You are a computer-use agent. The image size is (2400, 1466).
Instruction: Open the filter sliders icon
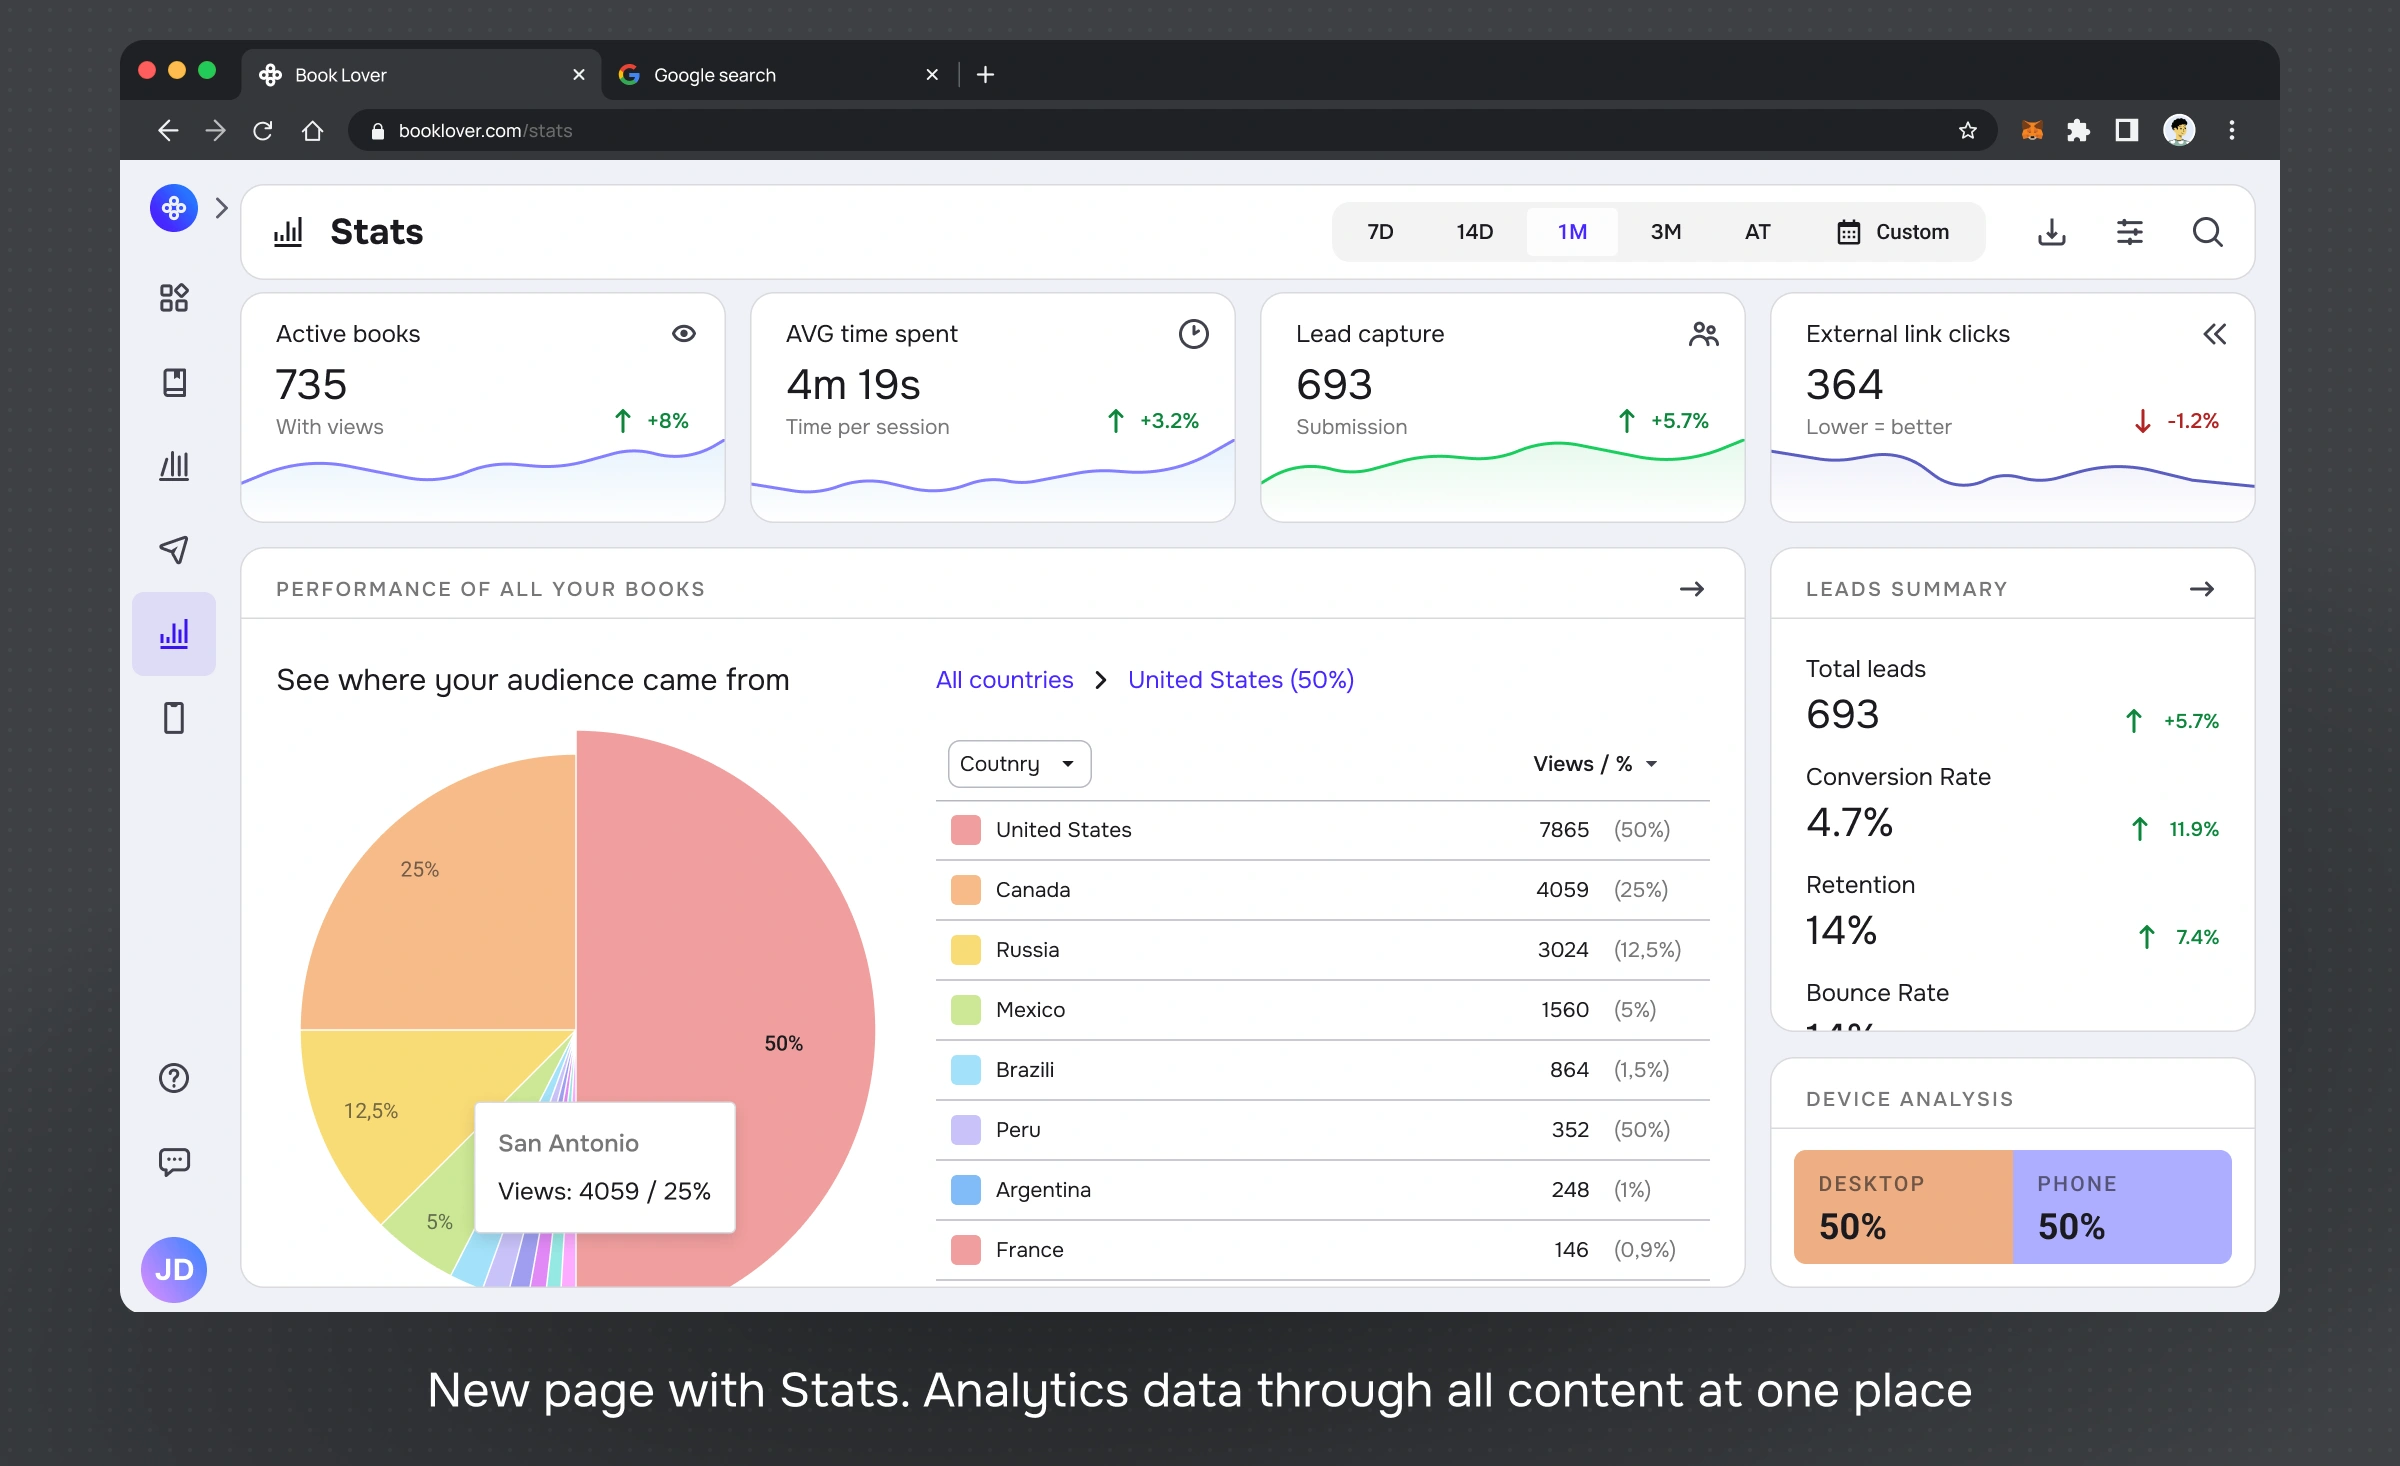2130,232
